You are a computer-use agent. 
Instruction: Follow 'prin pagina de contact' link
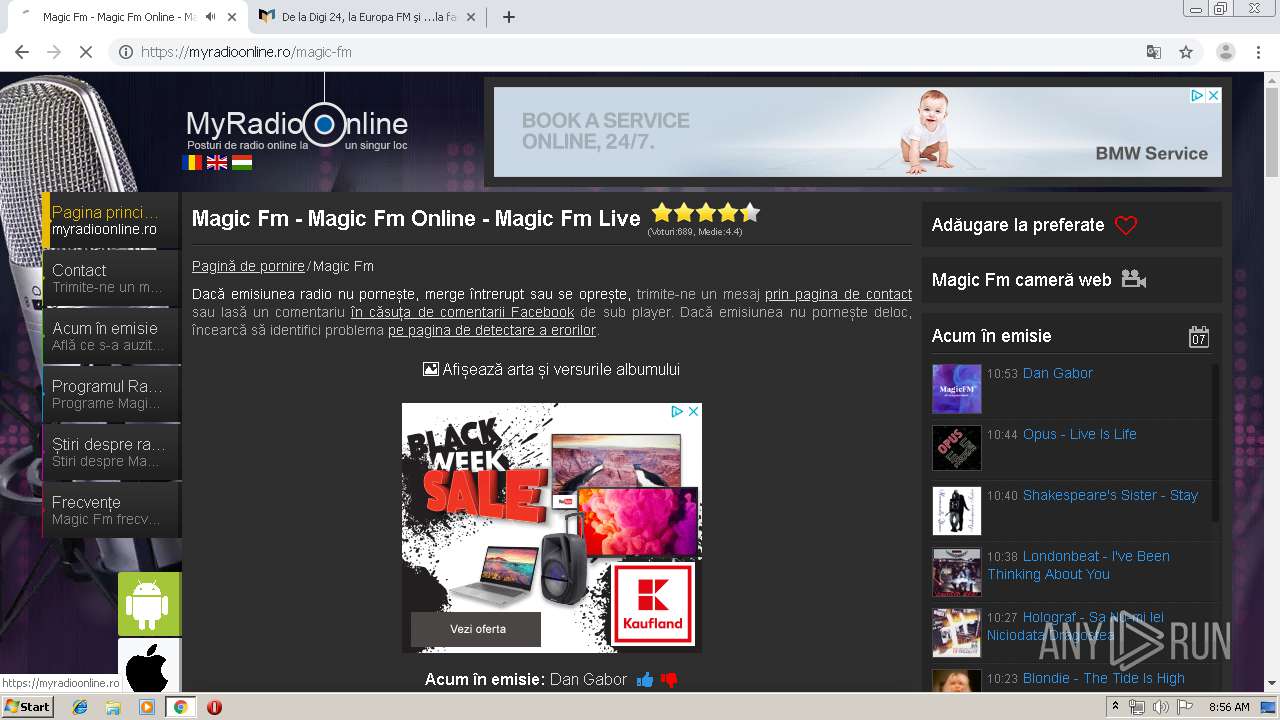pyautogui.click(x=838, y=294)
